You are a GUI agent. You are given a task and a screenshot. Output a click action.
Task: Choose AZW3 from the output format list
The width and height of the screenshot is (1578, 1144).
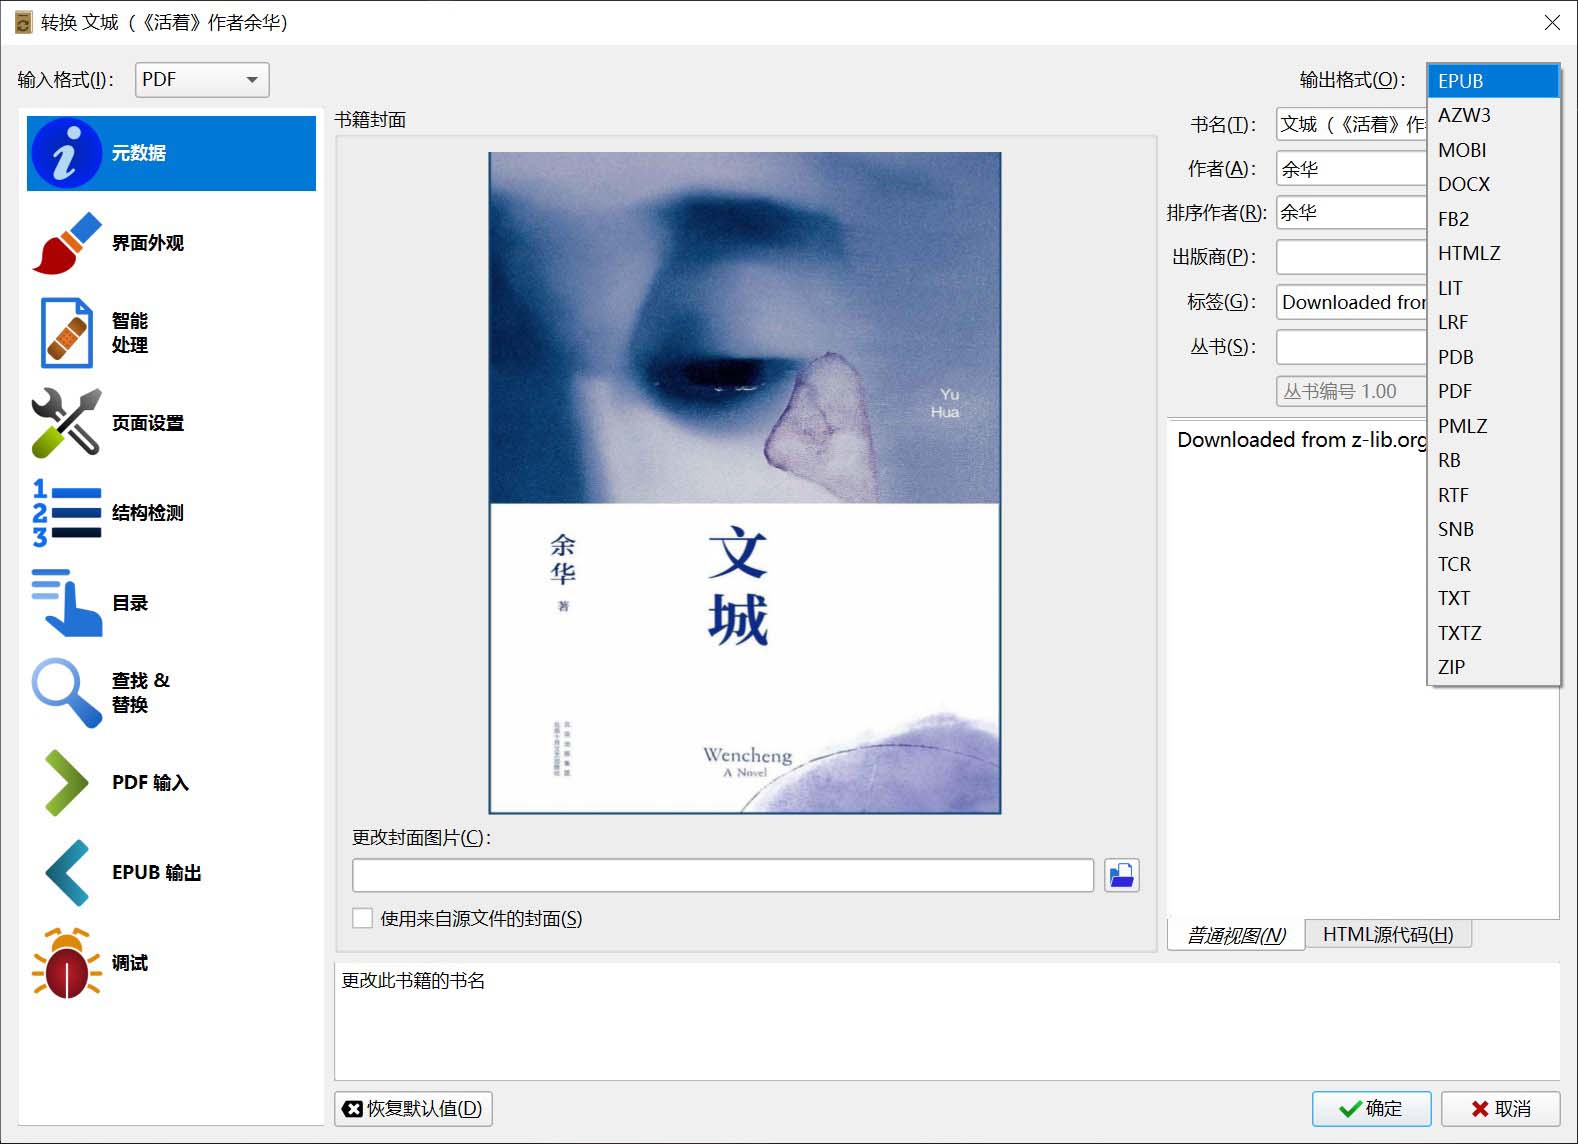[1494, 115]
